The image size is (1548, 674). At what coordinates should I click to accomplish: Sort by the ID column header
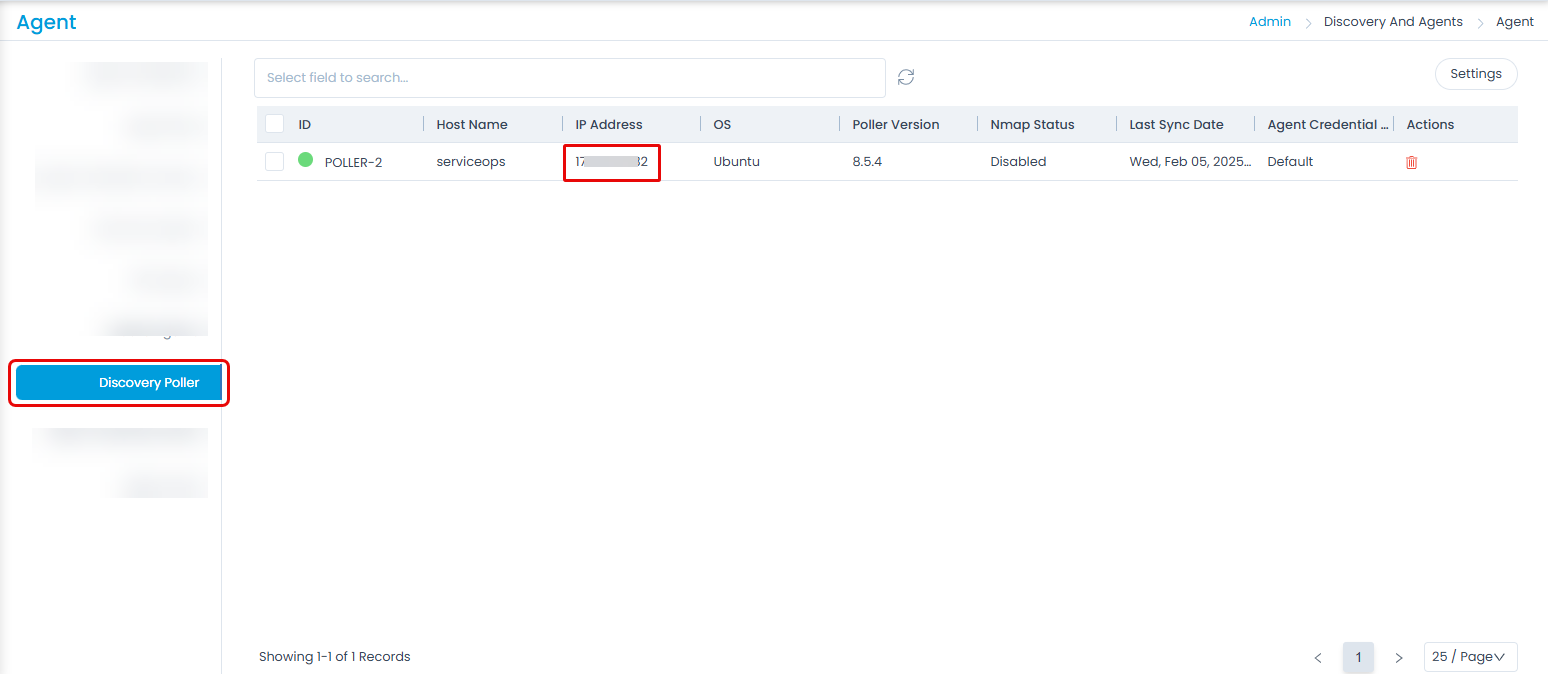[x=305, y=125]
